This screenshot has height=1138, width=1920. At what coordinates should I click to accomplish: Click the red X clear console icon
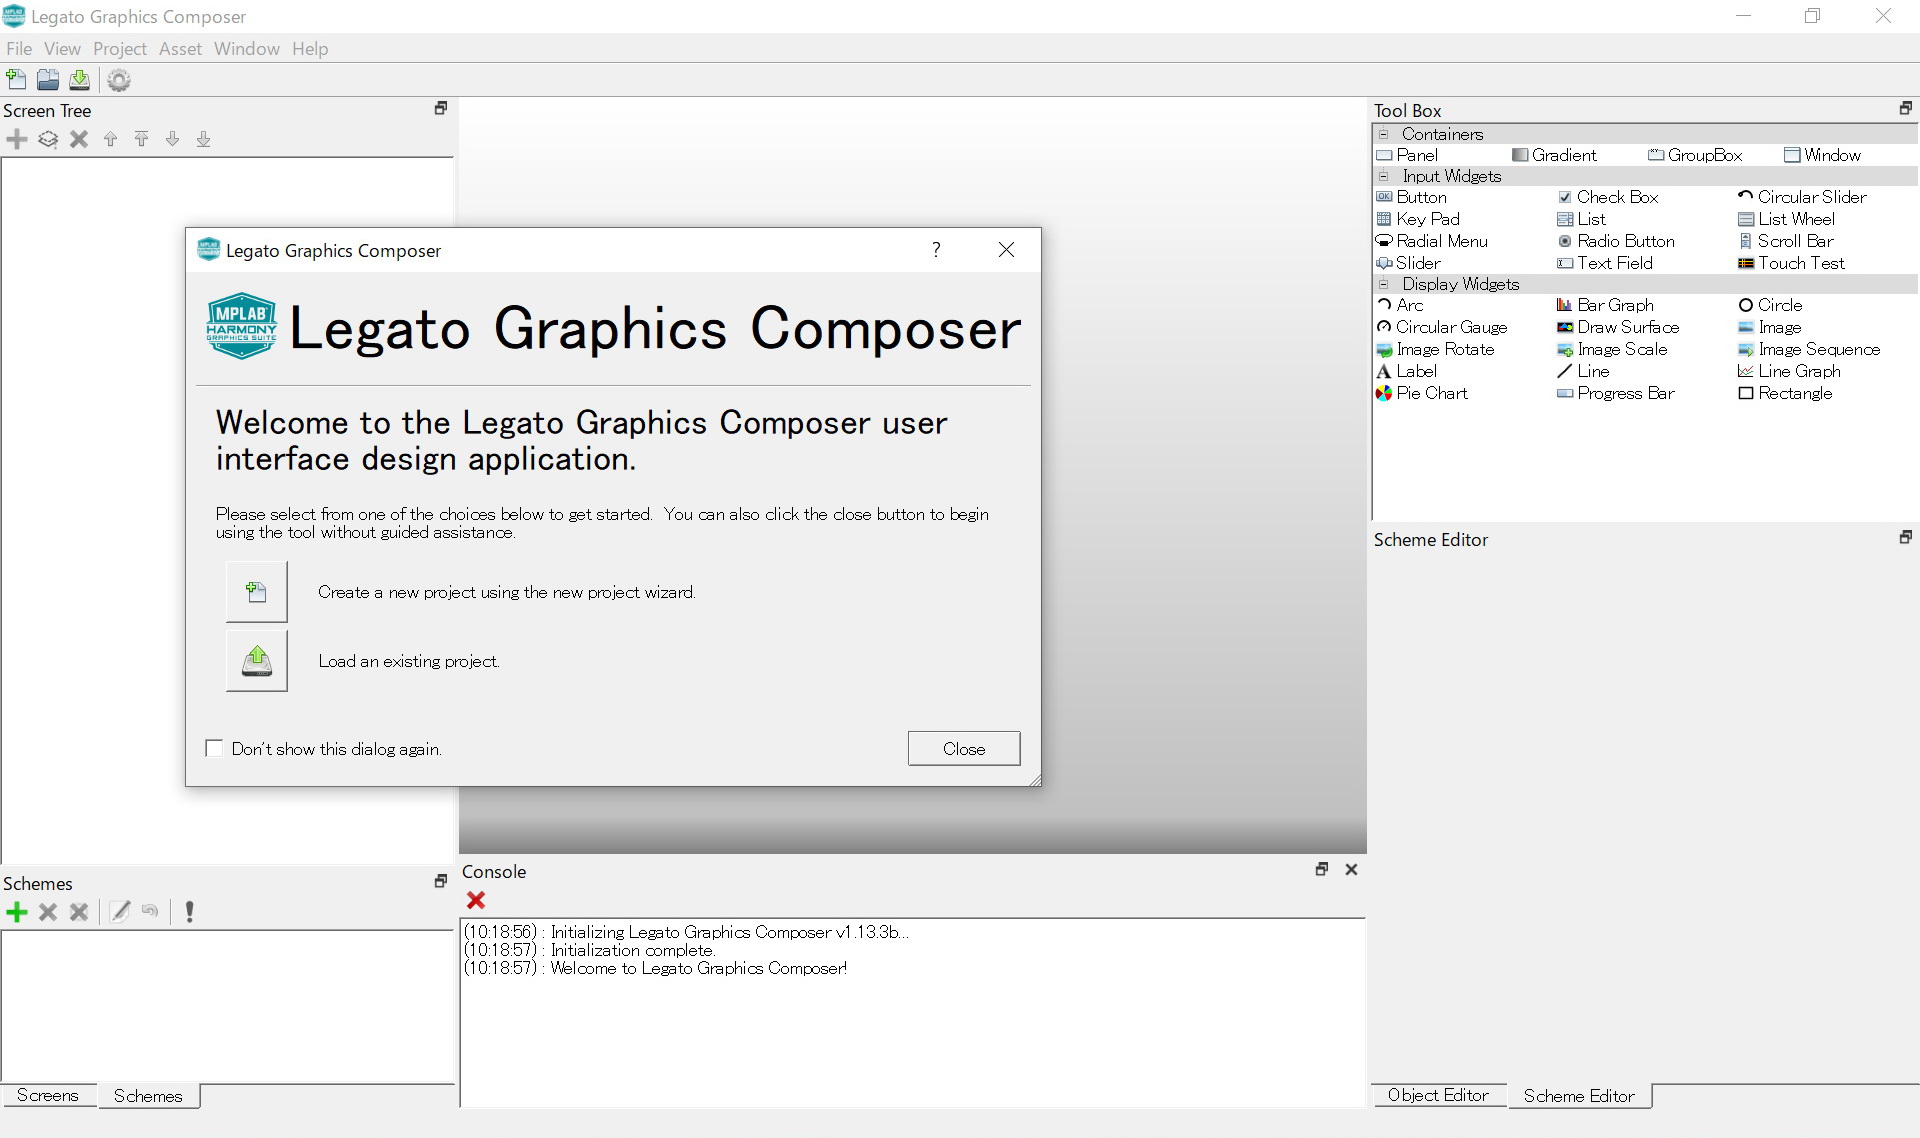tap(476, 900)
